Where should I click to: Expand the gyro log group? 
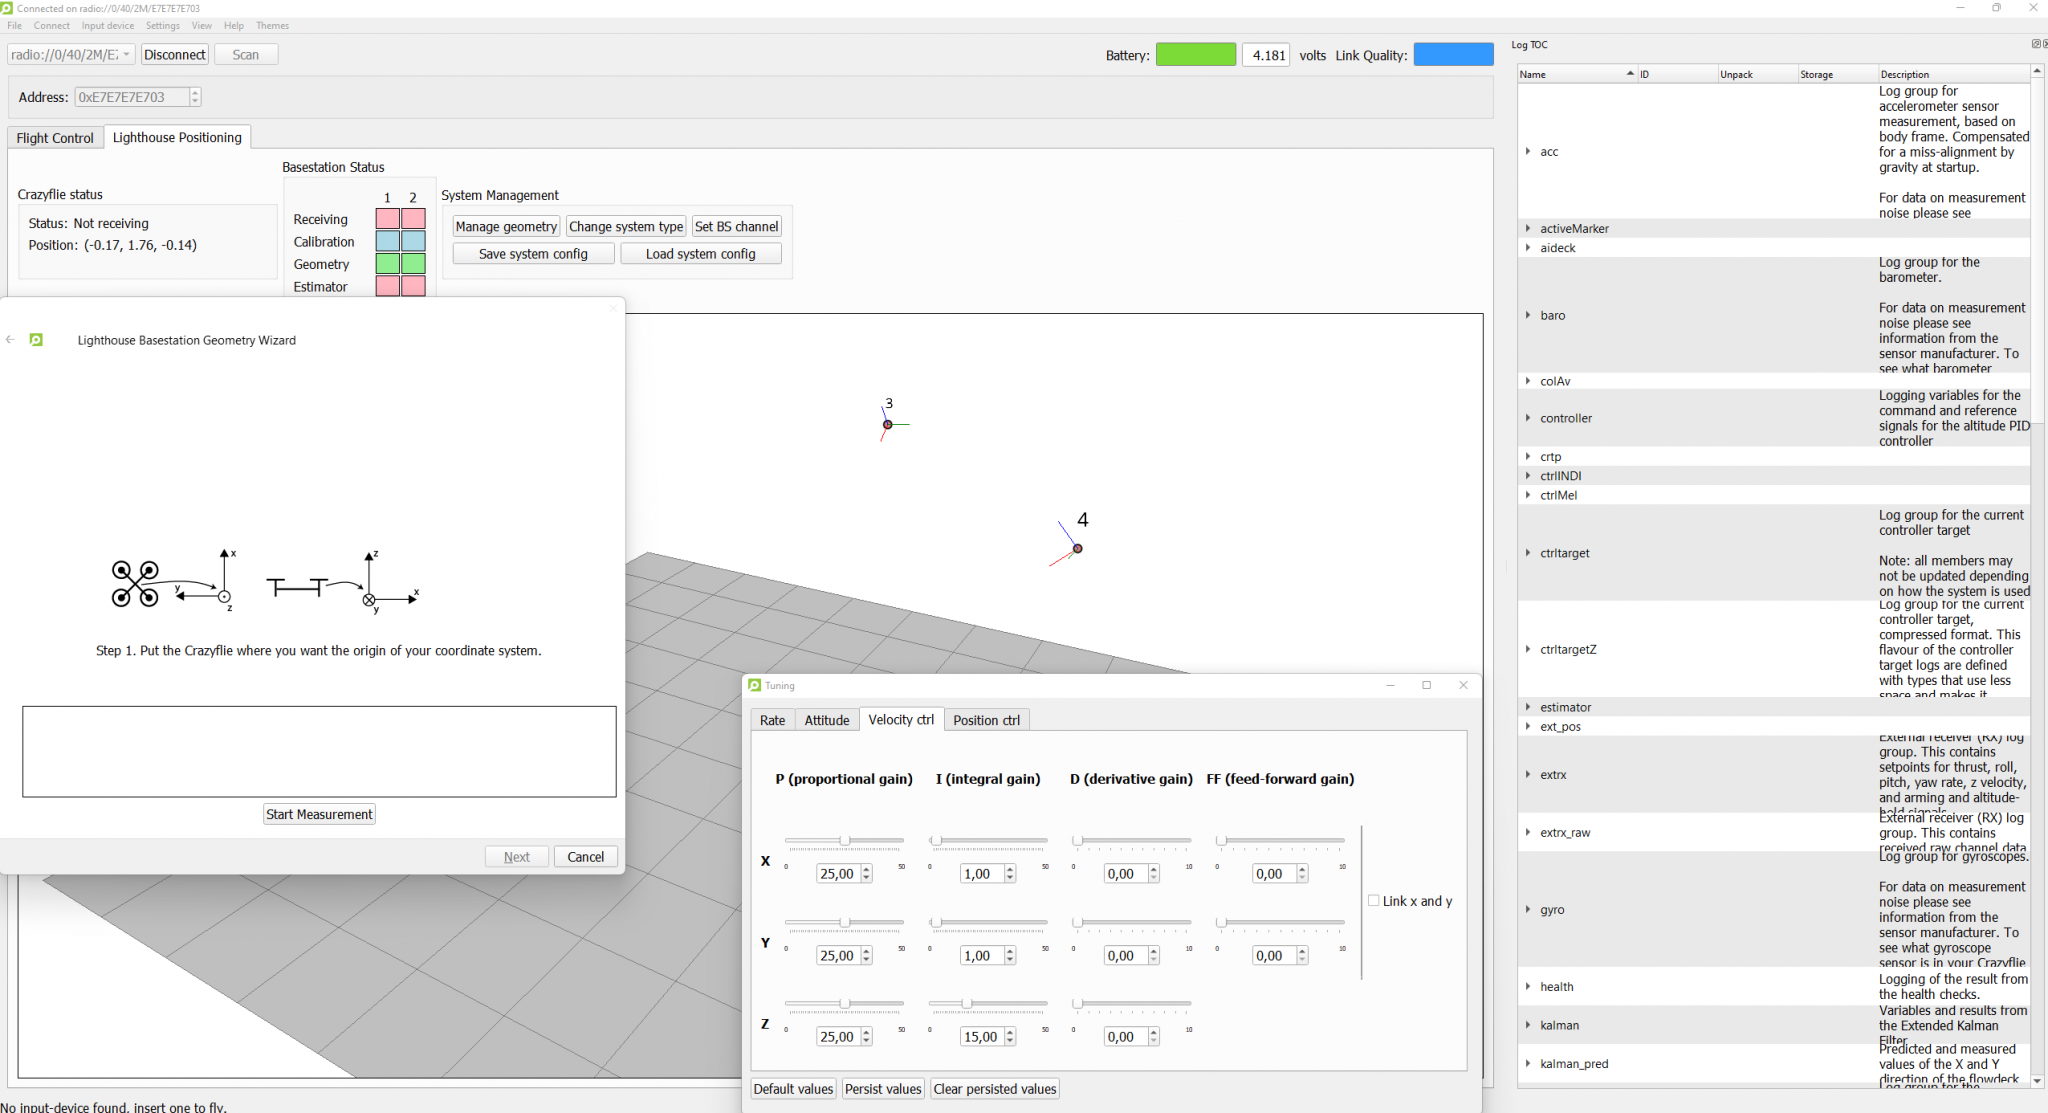[1527, 910]
